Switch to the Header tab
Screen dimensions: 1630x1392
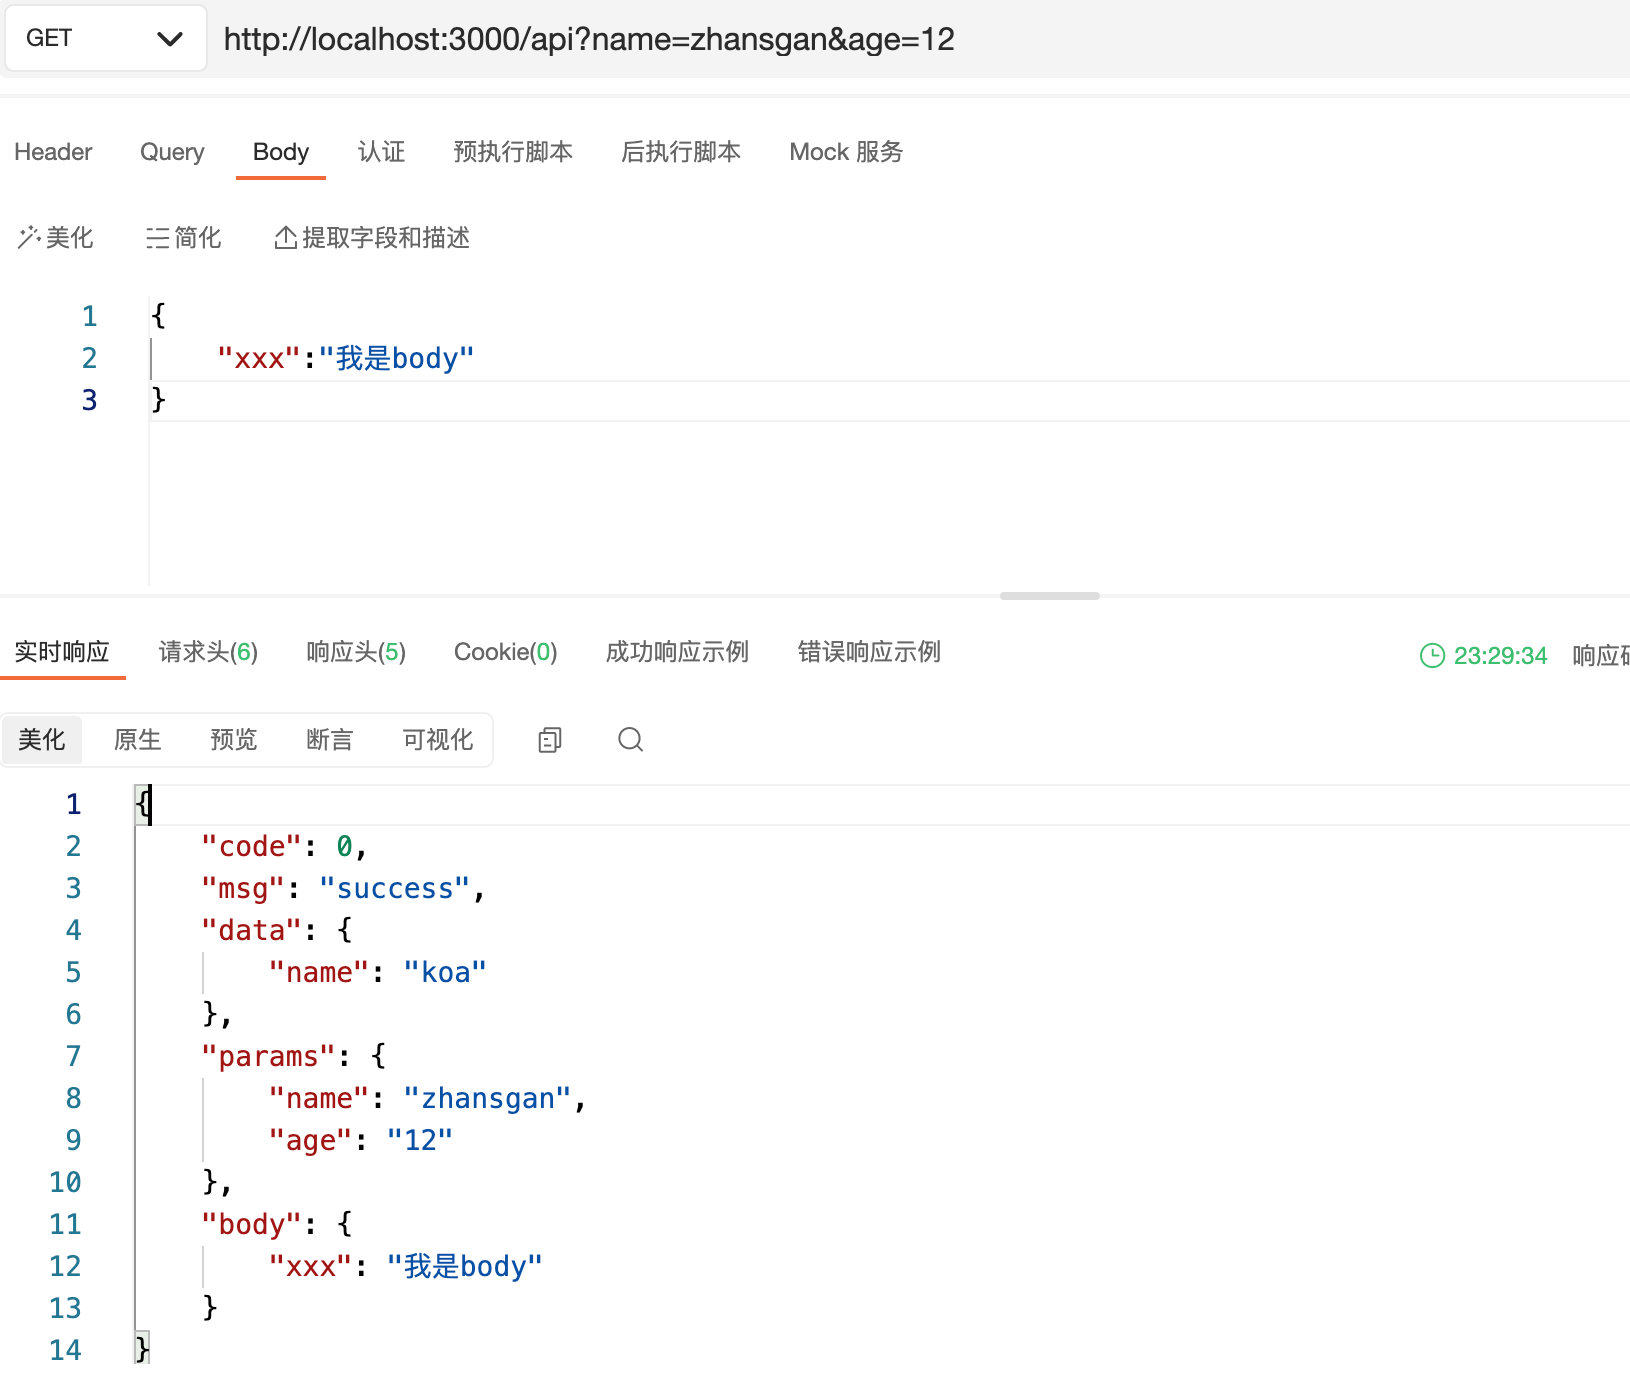[x=53, y=152]
